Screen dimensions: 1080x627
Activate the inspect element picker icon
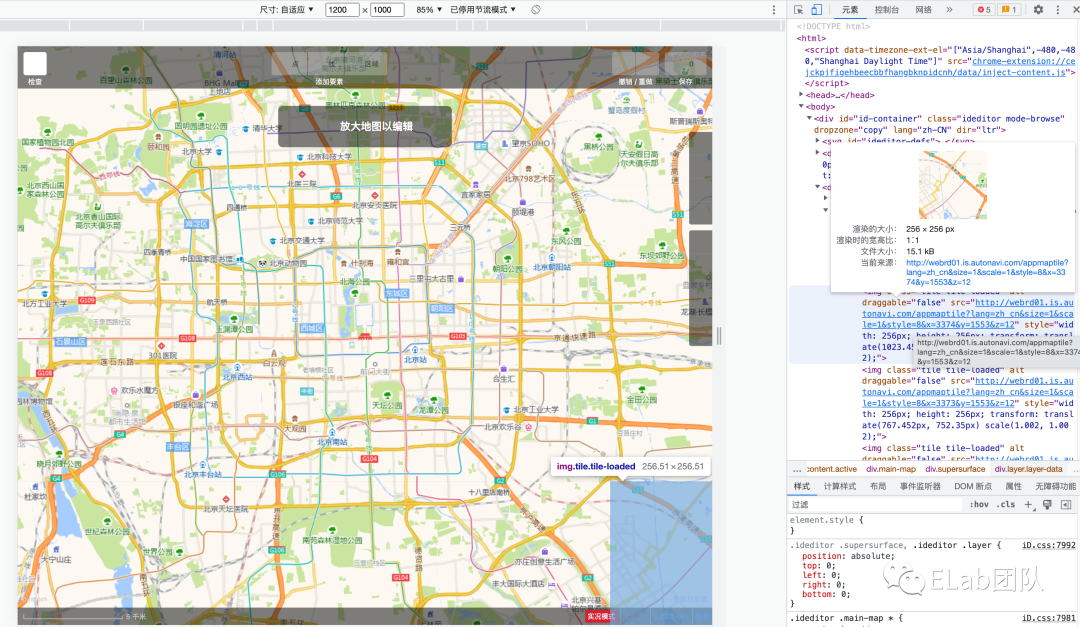point(798,10)
